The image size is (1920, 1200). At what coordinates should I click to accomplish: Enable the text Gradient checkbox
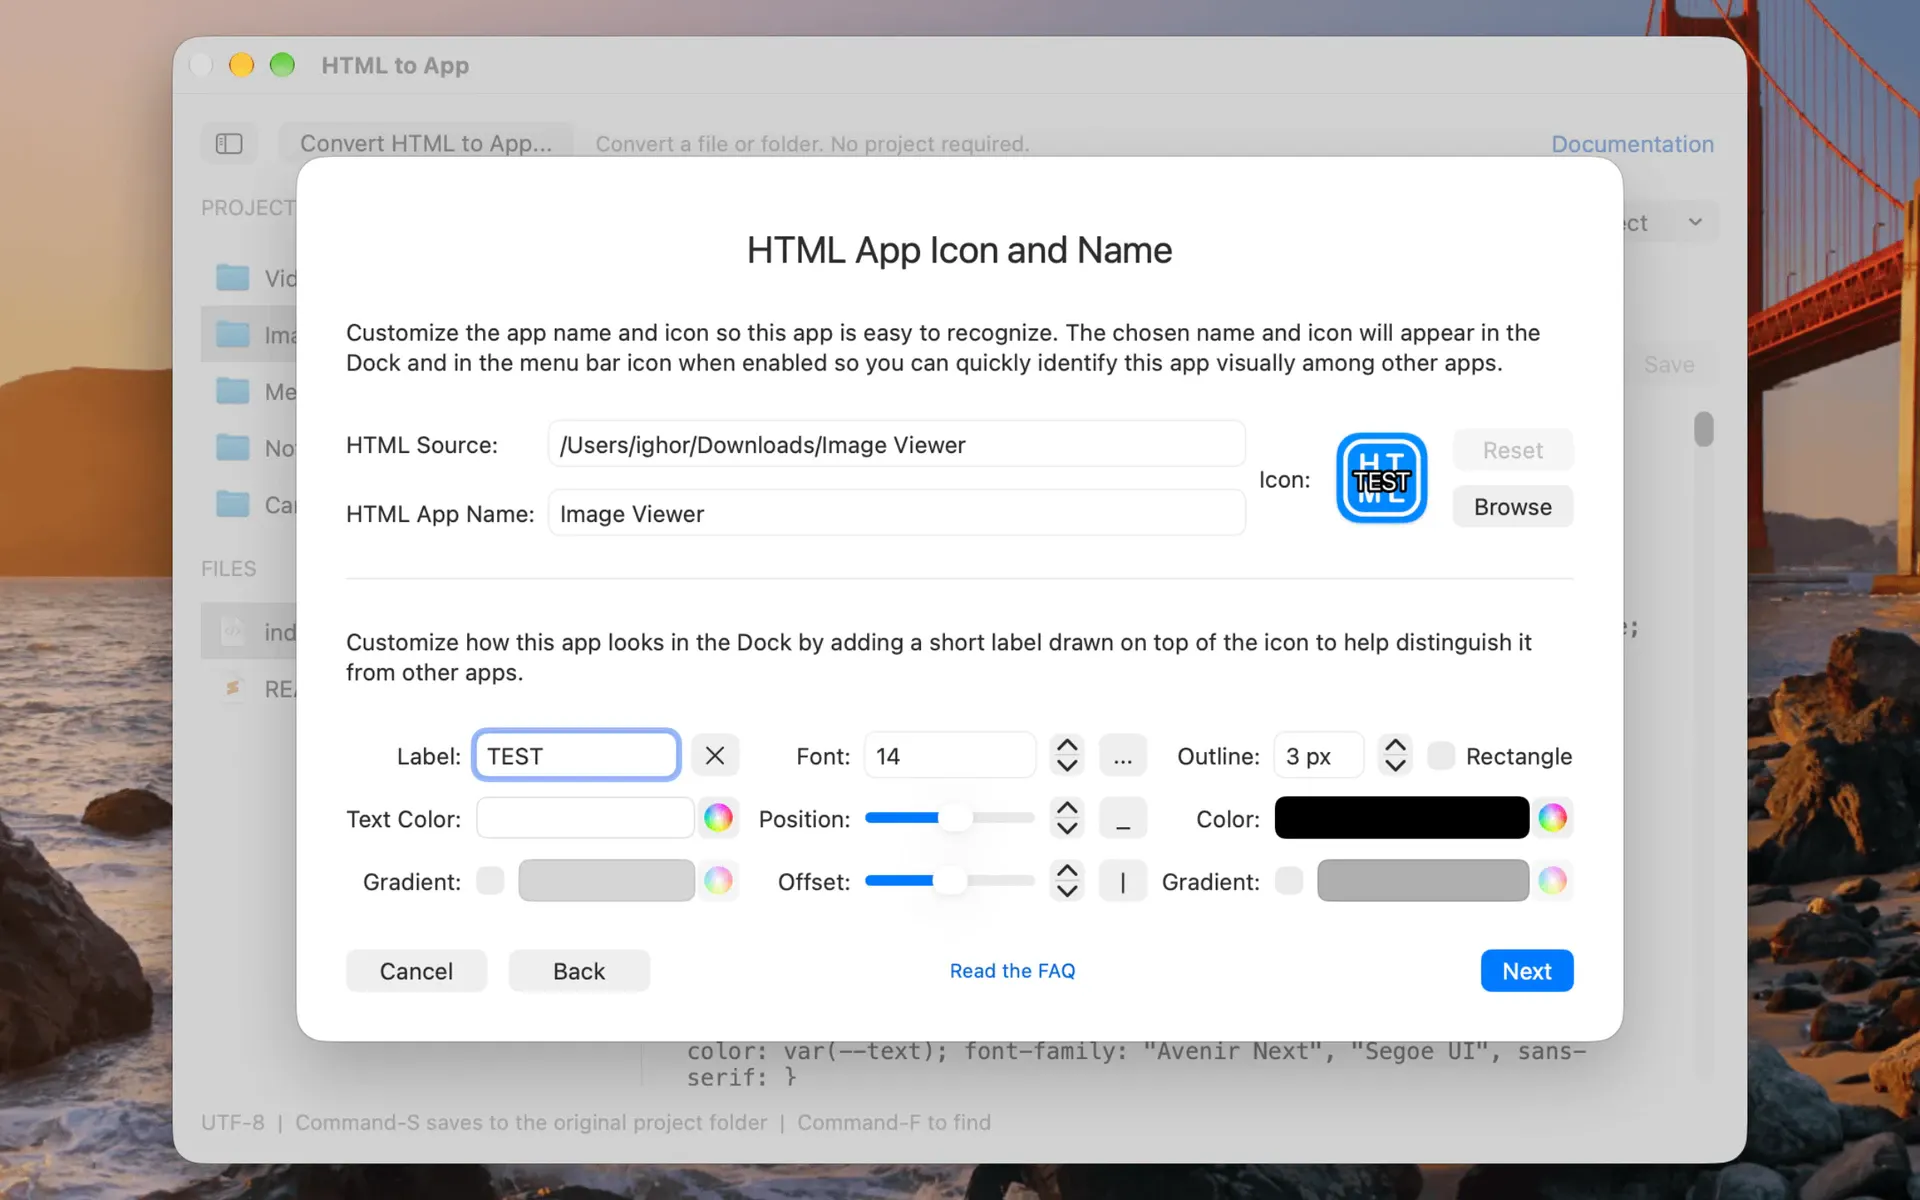click(x=490, y=881)
